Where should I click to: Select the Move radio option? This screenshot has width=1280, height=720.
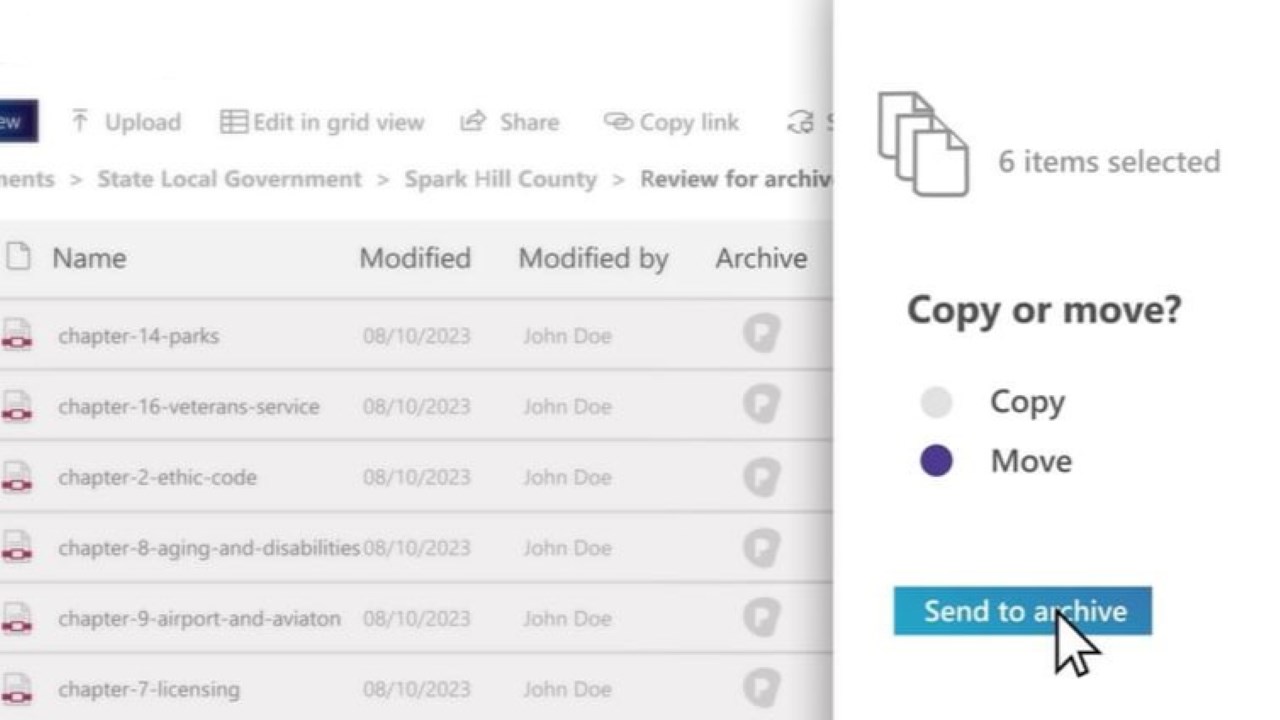click(936, 461)
